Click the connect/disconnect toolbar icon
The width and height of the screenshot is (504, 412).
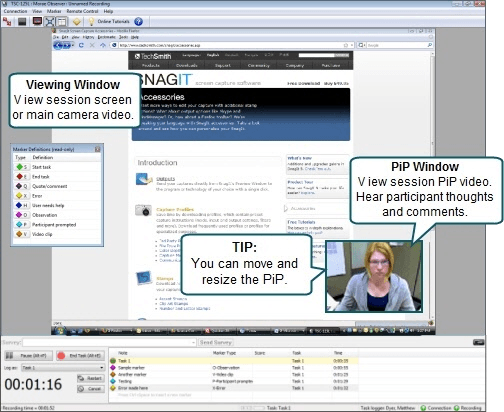pos(7,22)
